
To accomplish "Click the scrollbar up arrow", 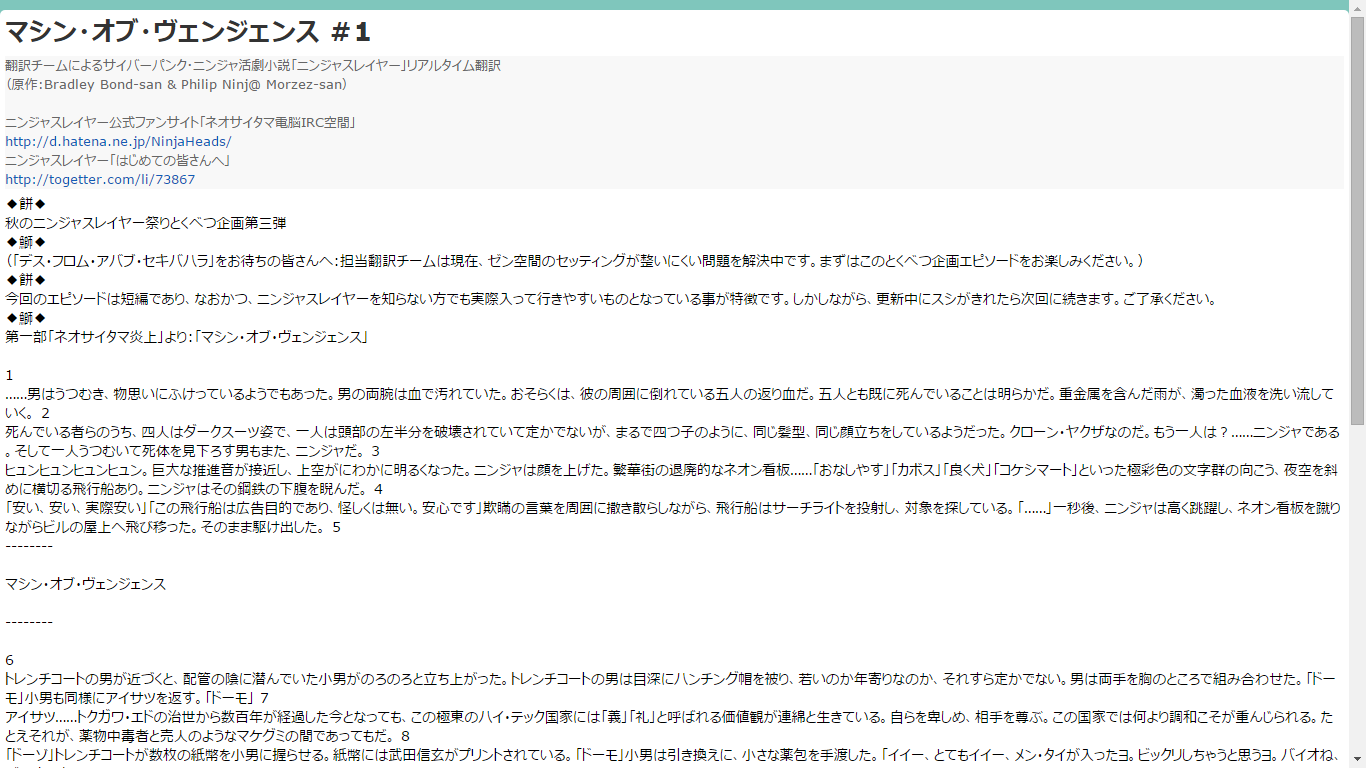I will (x=1358, y=9).
